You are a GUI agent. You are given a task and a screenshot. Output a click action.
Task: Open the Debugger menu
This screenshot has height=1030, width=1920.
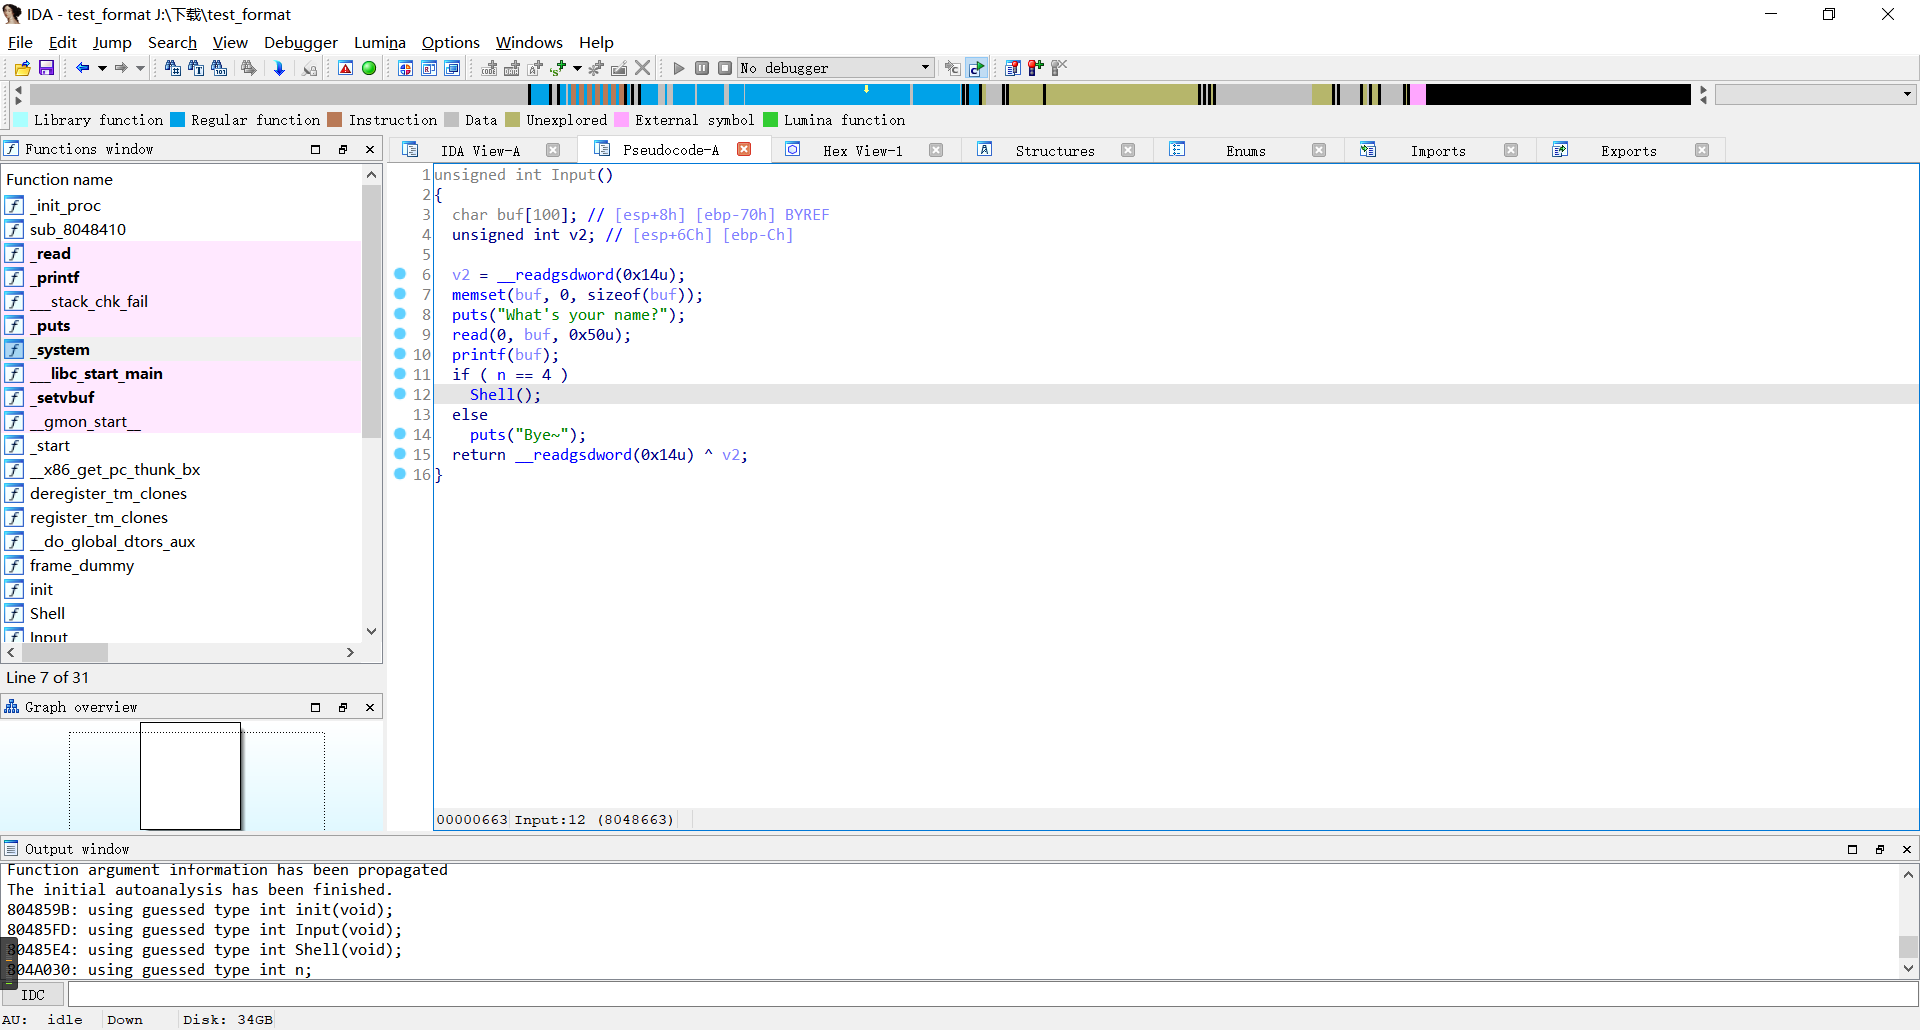point(300,42)
